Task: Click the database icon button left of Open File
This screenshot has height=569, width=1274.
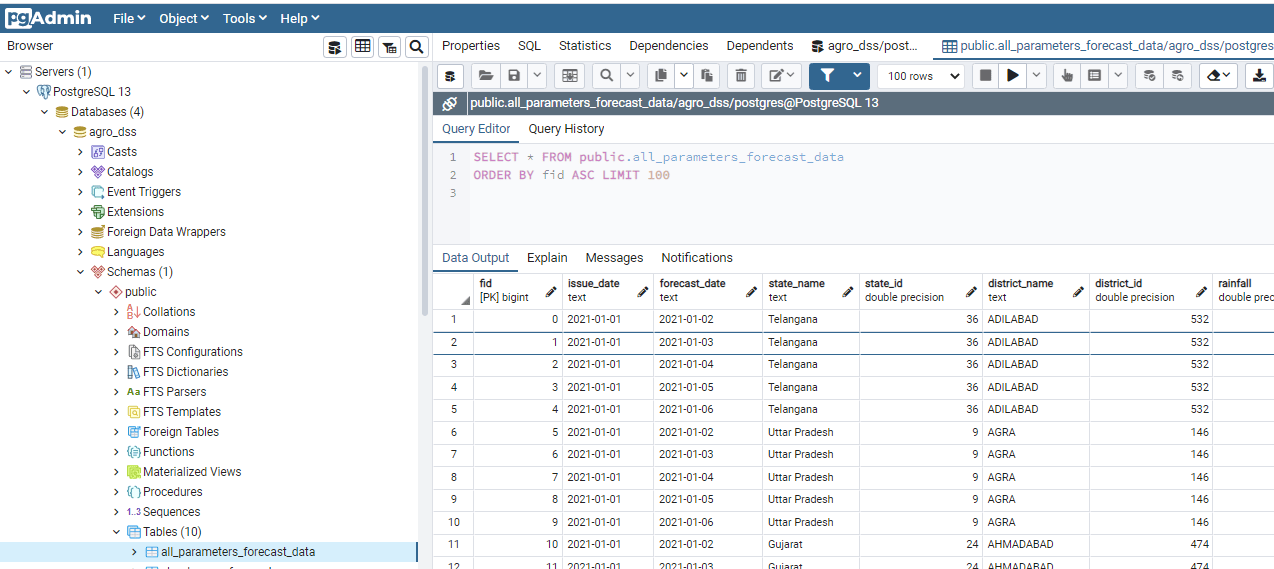Action: click(450, 75)
